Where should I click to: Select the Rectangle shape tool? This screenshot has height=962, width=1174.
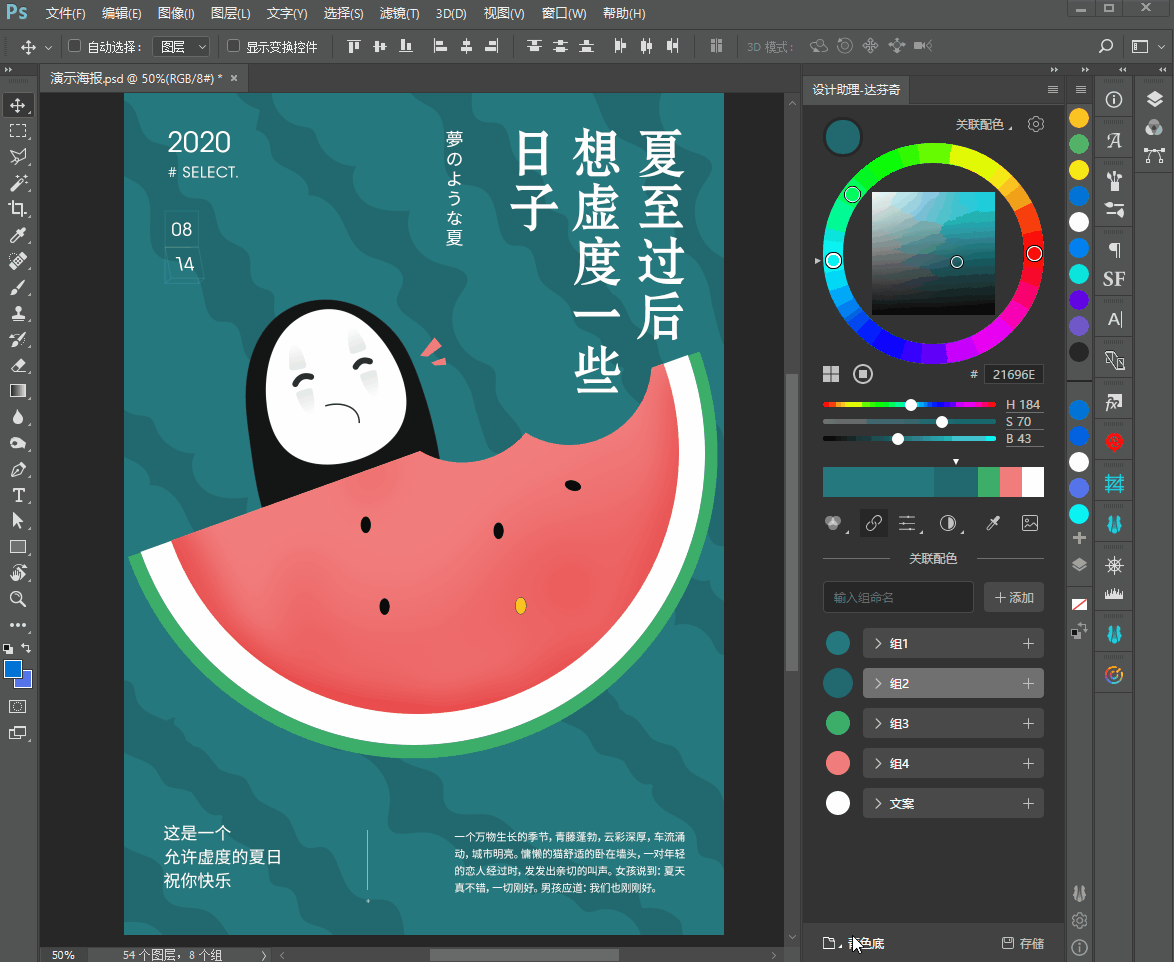coord(18,547)
